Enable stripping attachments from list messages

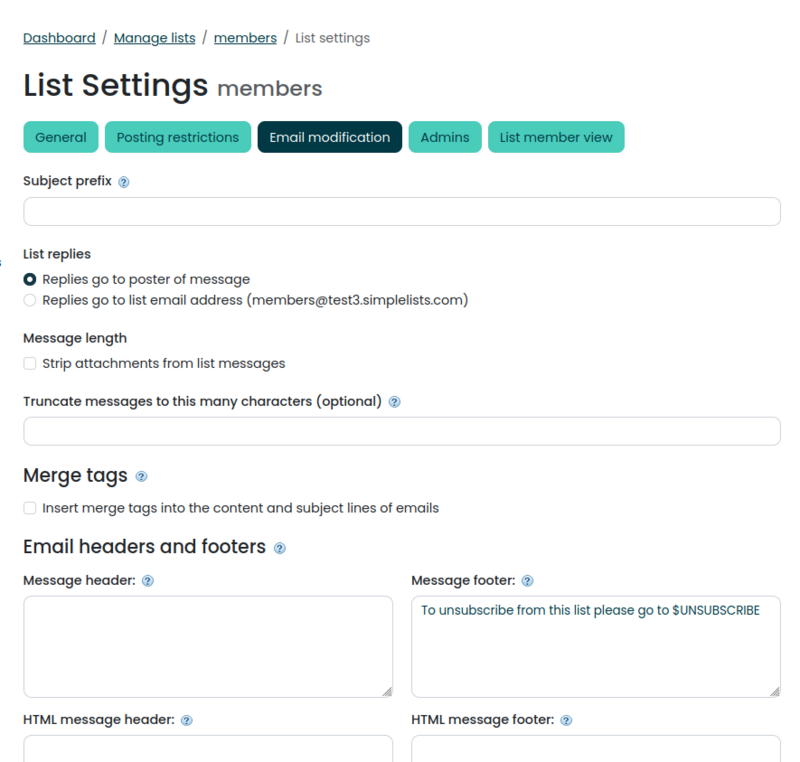point(29,363)
